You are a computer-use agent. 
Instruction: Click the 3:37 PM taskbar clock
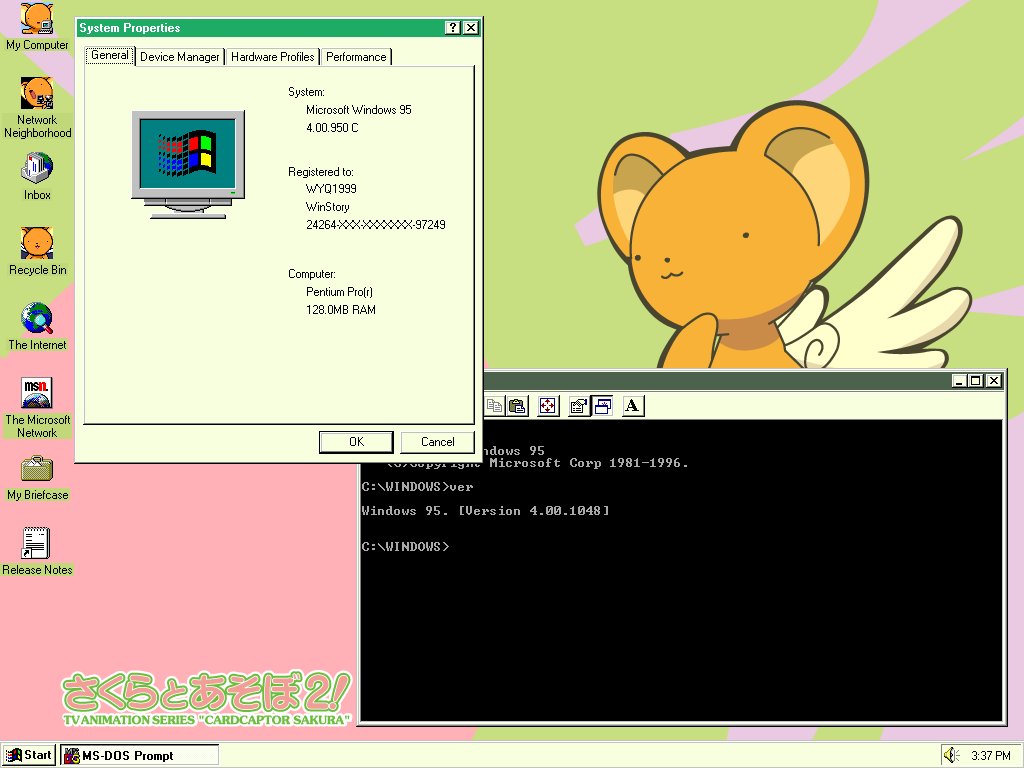click(x=991, y=756)
